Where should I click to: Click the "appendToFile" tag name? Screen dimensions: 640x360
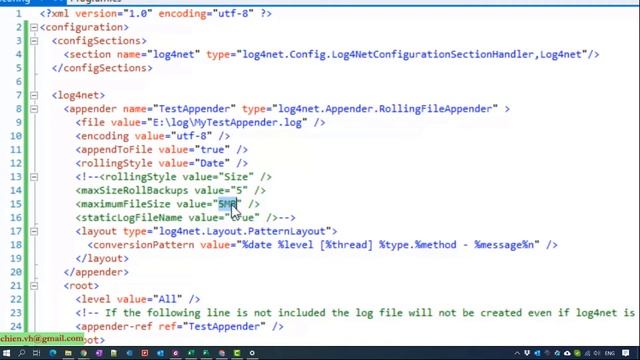(117, 150)
